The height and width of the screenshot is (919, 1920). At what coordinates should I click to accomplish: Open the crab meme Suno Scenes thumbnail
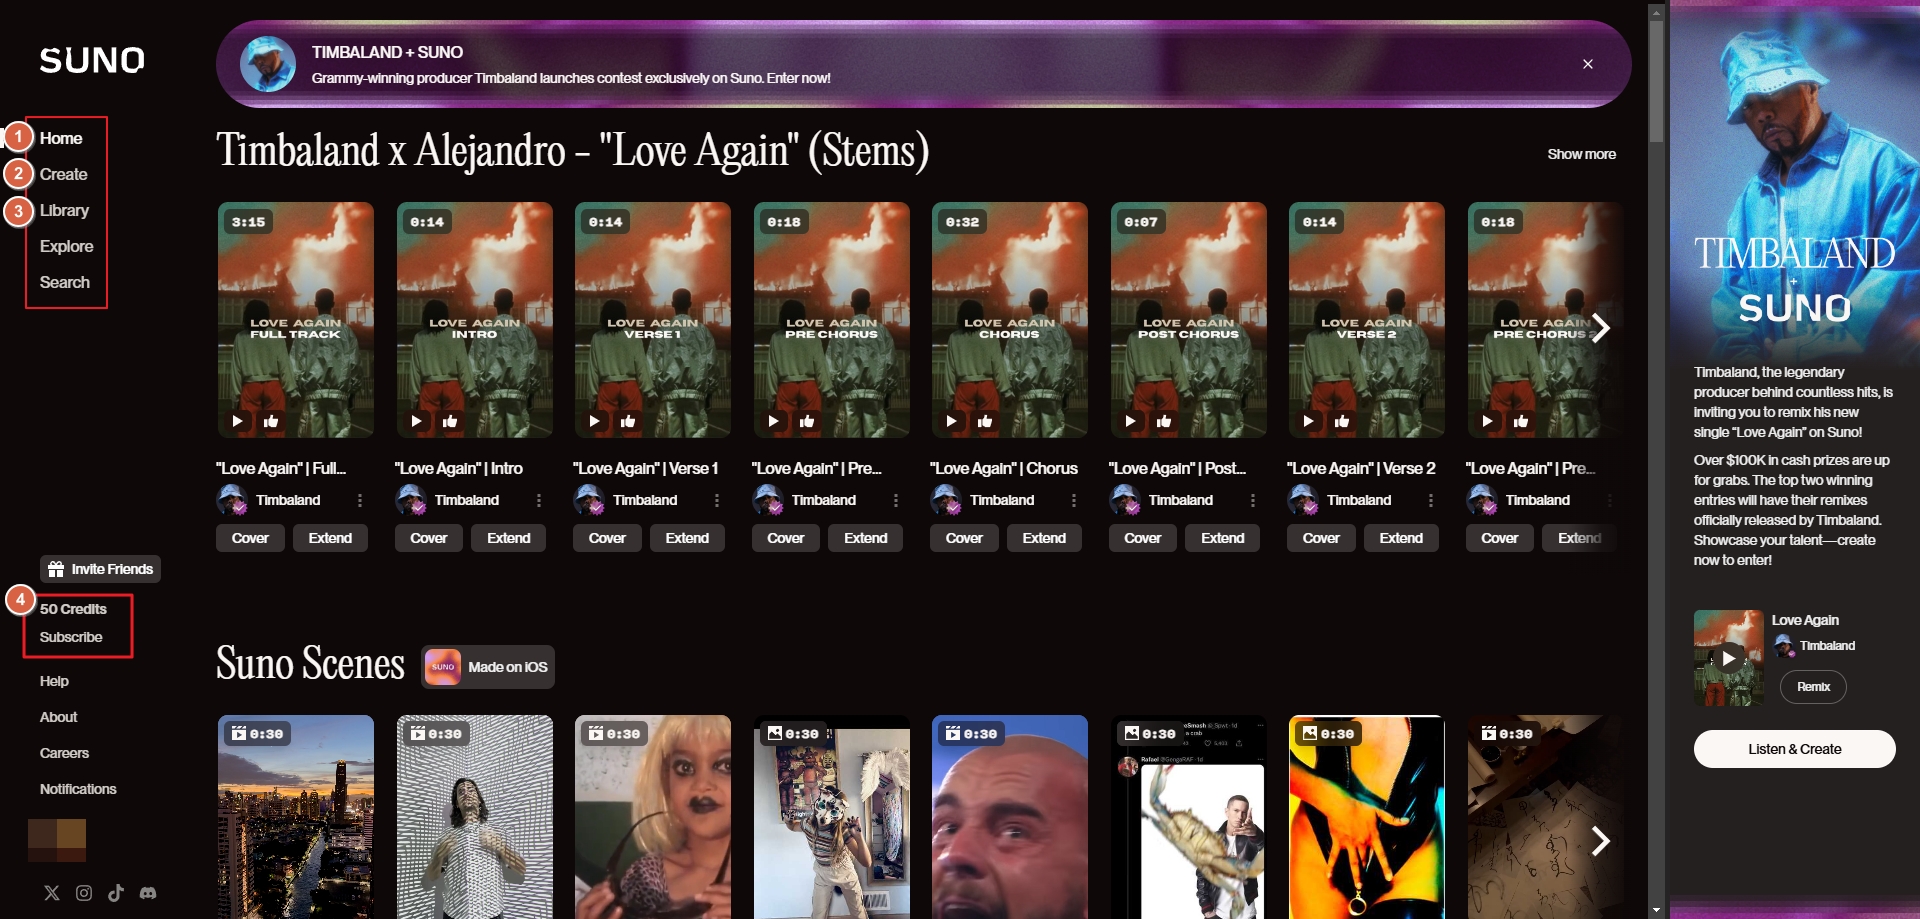coord(1188,817)
